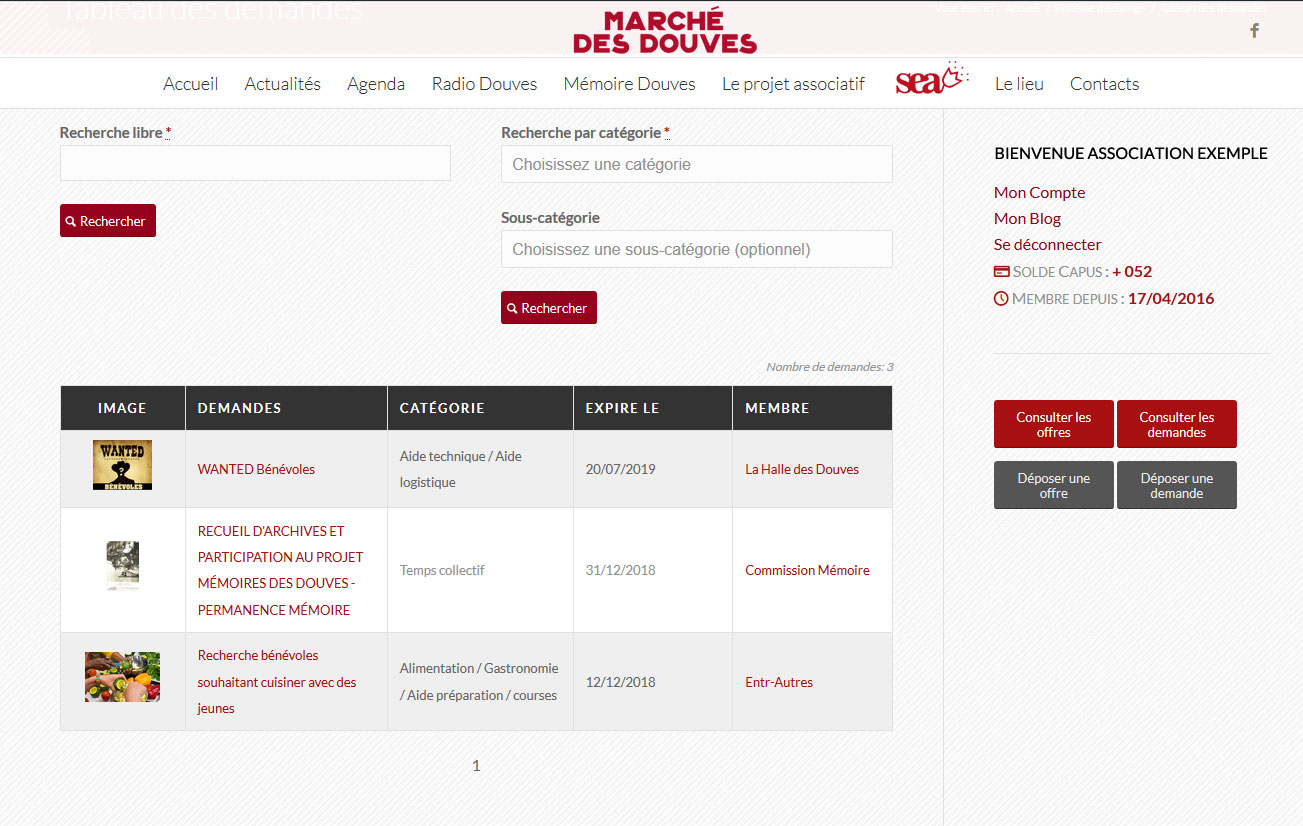Click the sea logo in navigation
This screenshot has height=826, width=1303.
point(931,80)
